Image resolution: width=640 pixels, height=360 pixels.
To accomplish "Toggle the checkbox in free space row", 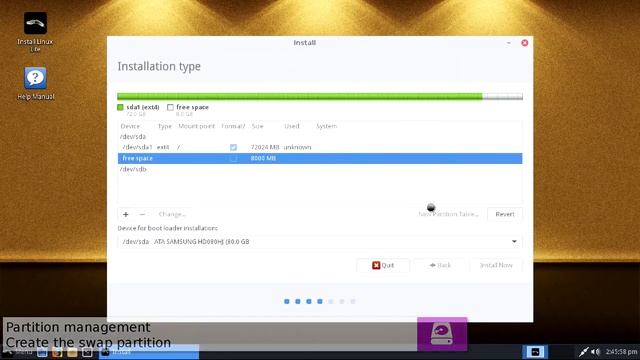I will [233, 158].
